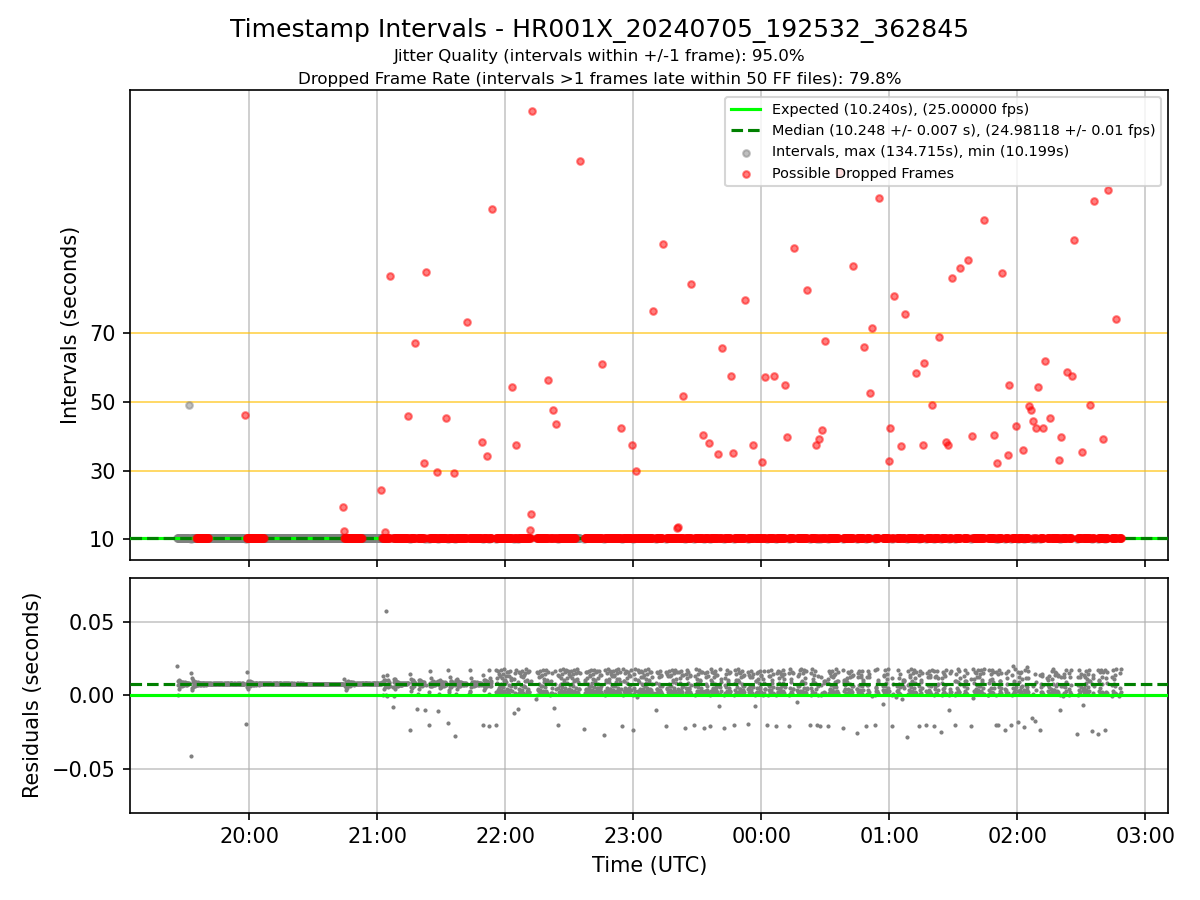Click the gray dot marker in the legend
1200x900 pixels.
(746, 152)
